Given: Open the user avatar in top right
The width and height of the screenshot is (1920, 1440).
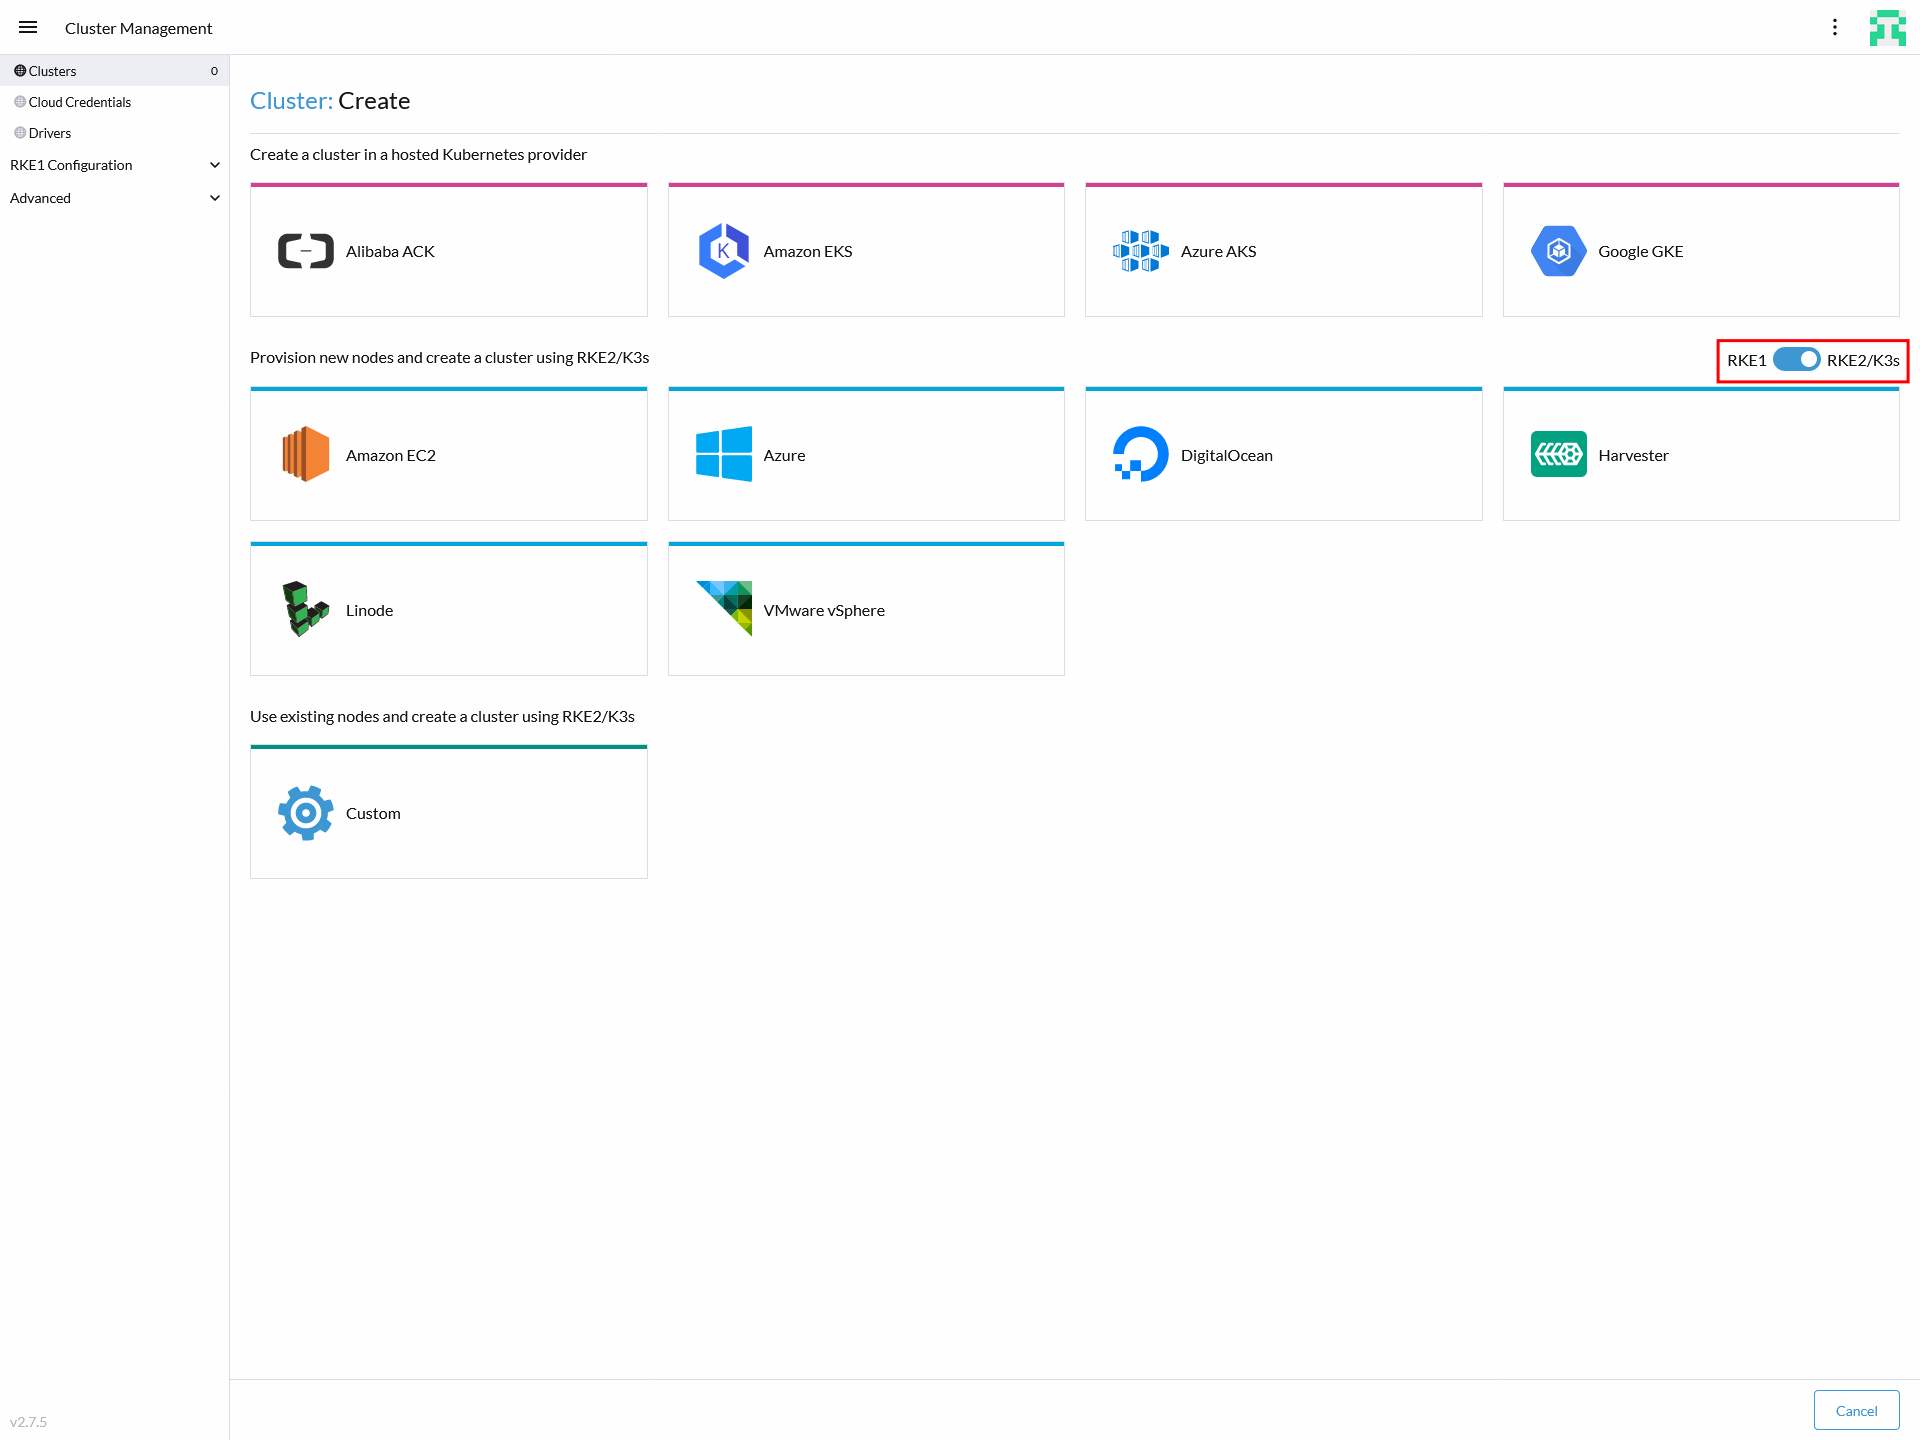Looking at the screenshot, I should click(x=1887, y=28).
